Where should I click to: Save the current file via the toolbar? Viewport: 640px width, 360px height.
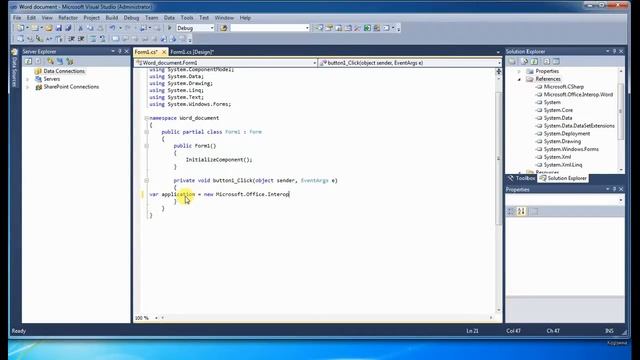pos(59,28)
